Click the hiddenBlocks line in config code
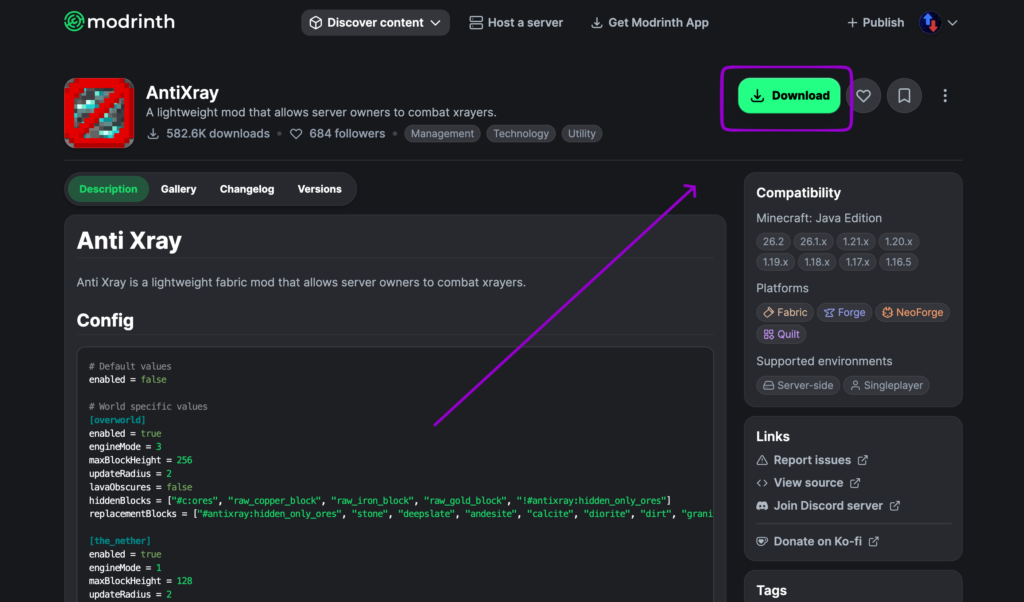Image resolution: width=1024 pixels, height=602 pixels. click(x=380, y=500)
